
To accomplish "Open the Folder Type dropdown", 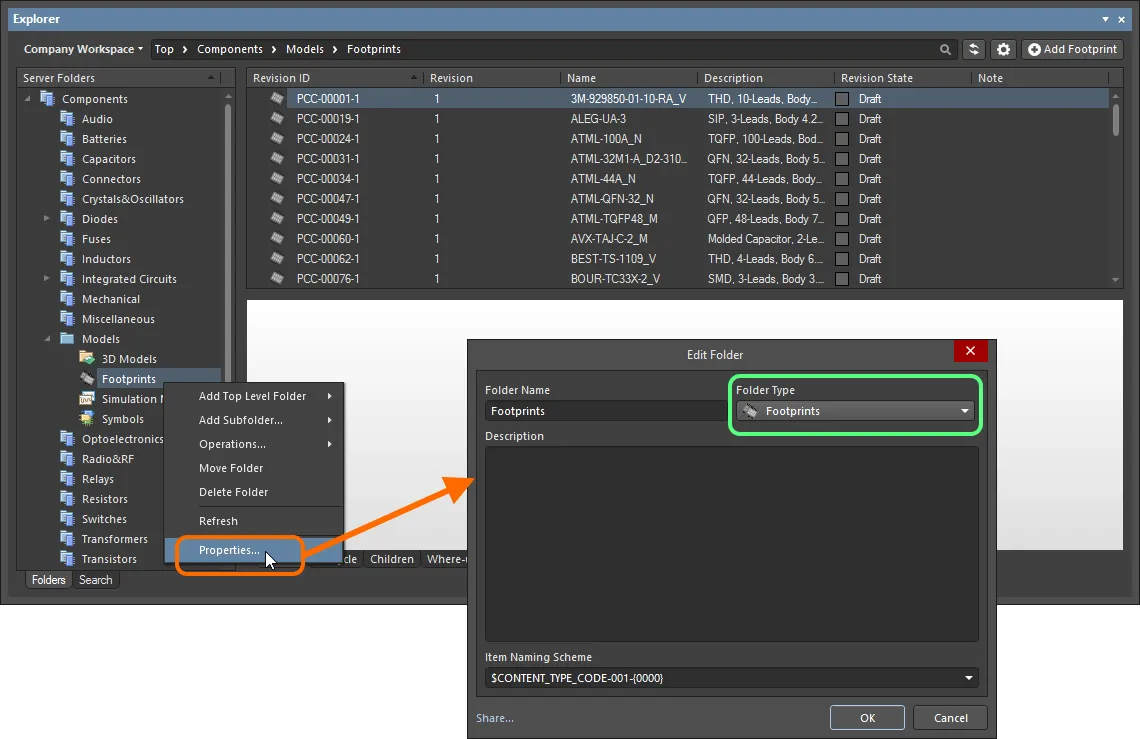I will 855,411.
